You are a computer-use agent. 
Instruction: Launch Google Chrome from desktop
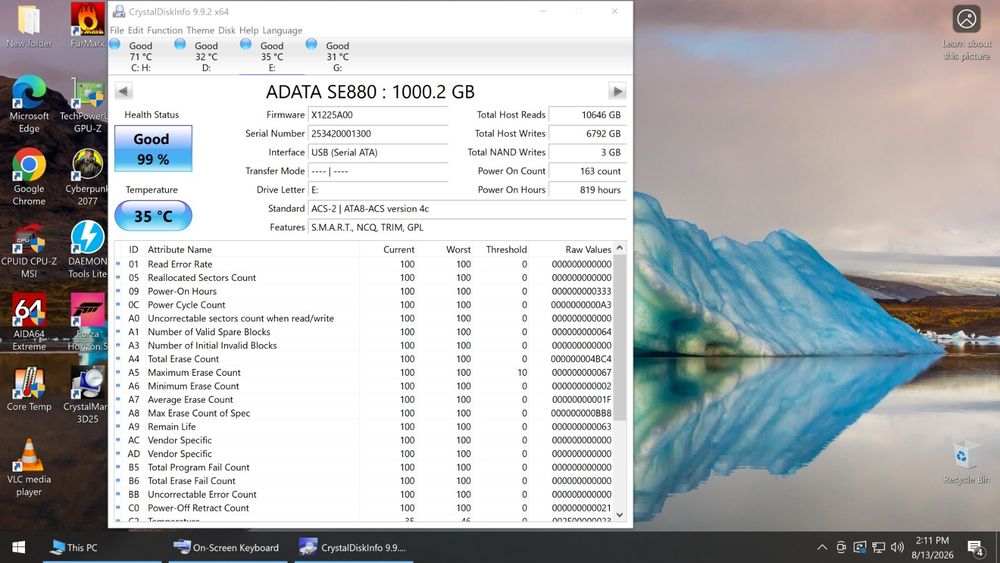(29, 177)
